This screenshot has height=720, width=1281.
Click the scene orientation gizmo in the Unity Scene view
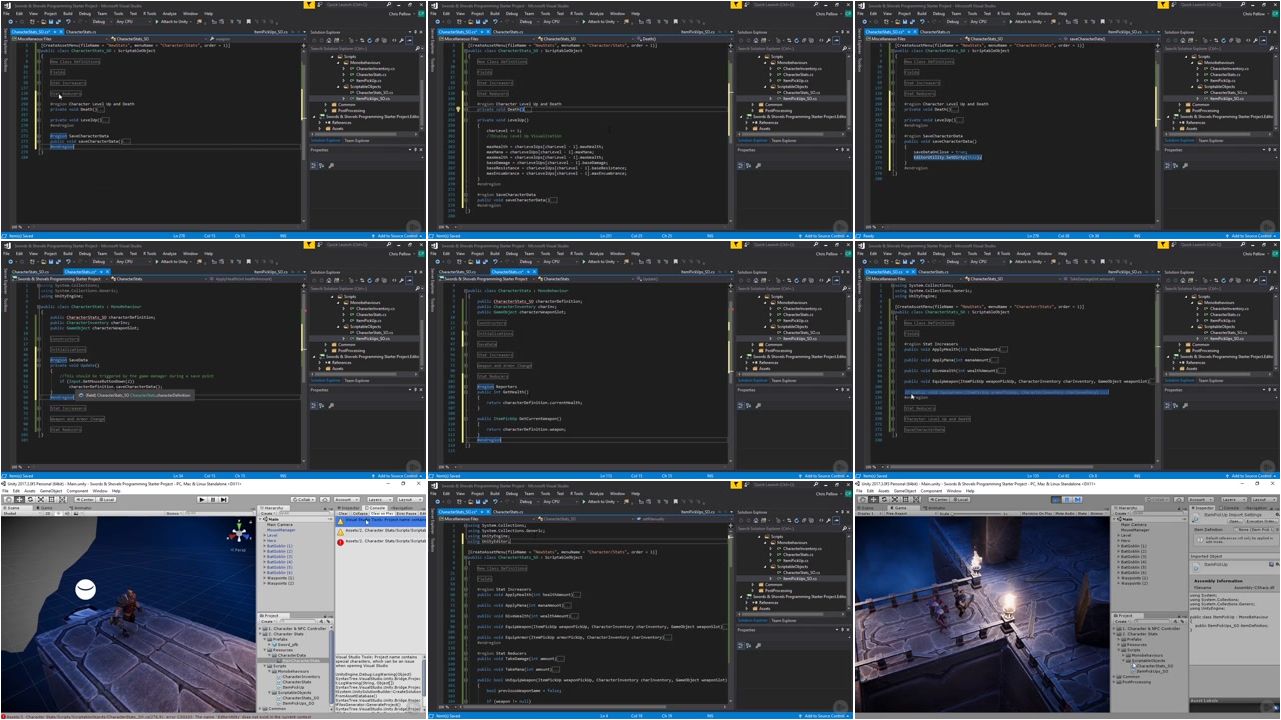[238, 531]
